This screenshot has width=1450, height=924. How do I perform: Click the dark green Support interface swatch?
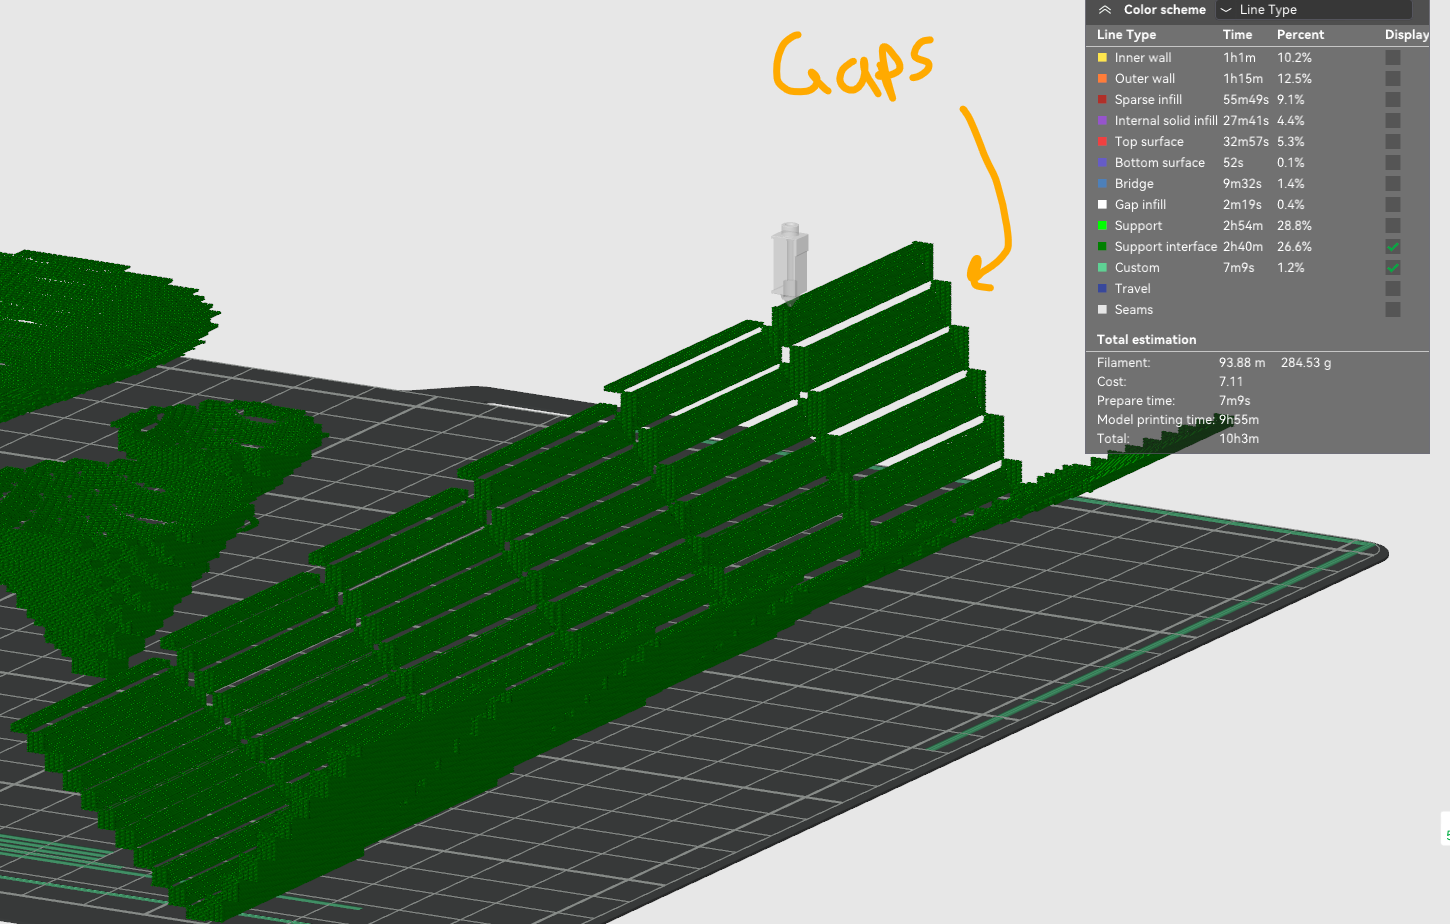pos(1102,247)
